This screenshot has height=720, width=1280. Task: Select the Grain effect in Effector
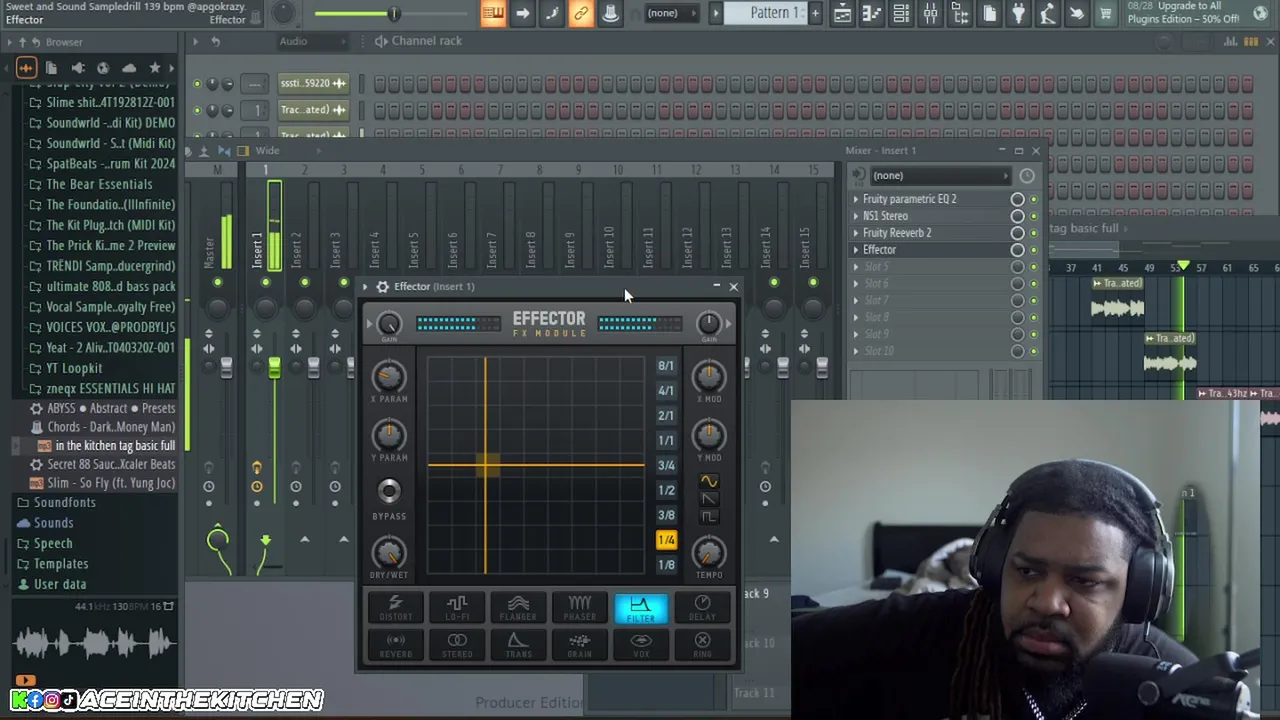[580, 645]
